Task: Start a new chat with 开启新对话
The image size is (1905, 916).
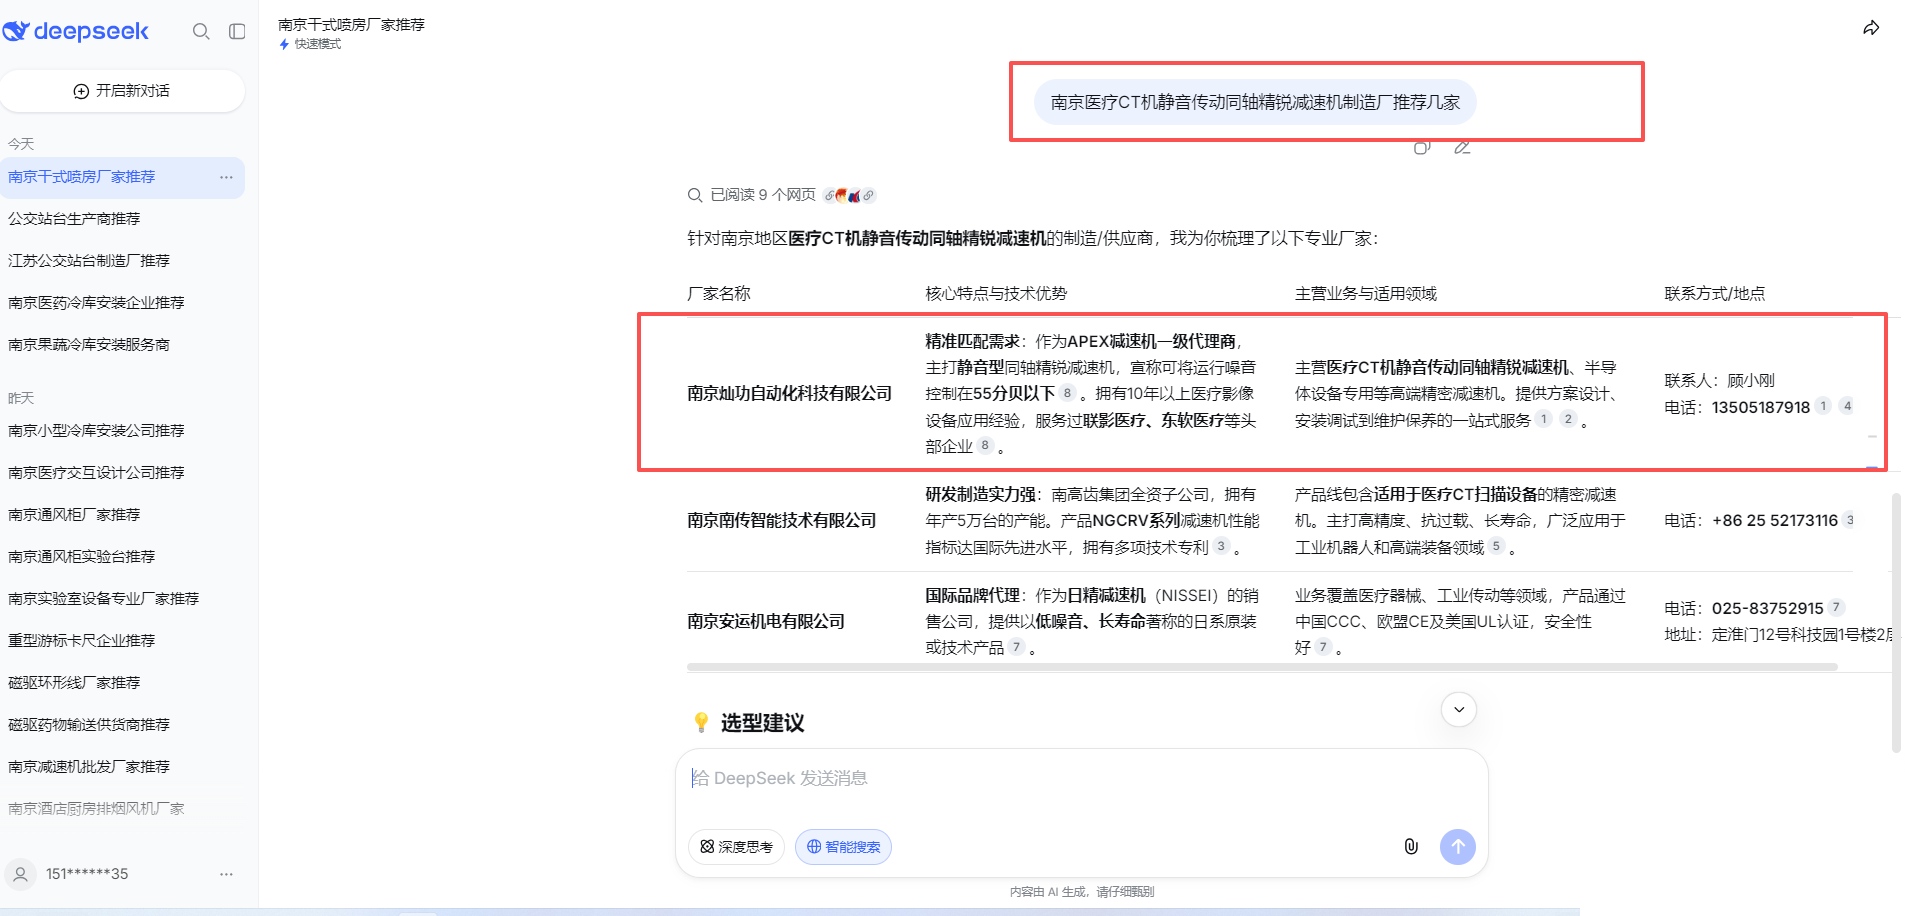Action: tap(122, 91)
